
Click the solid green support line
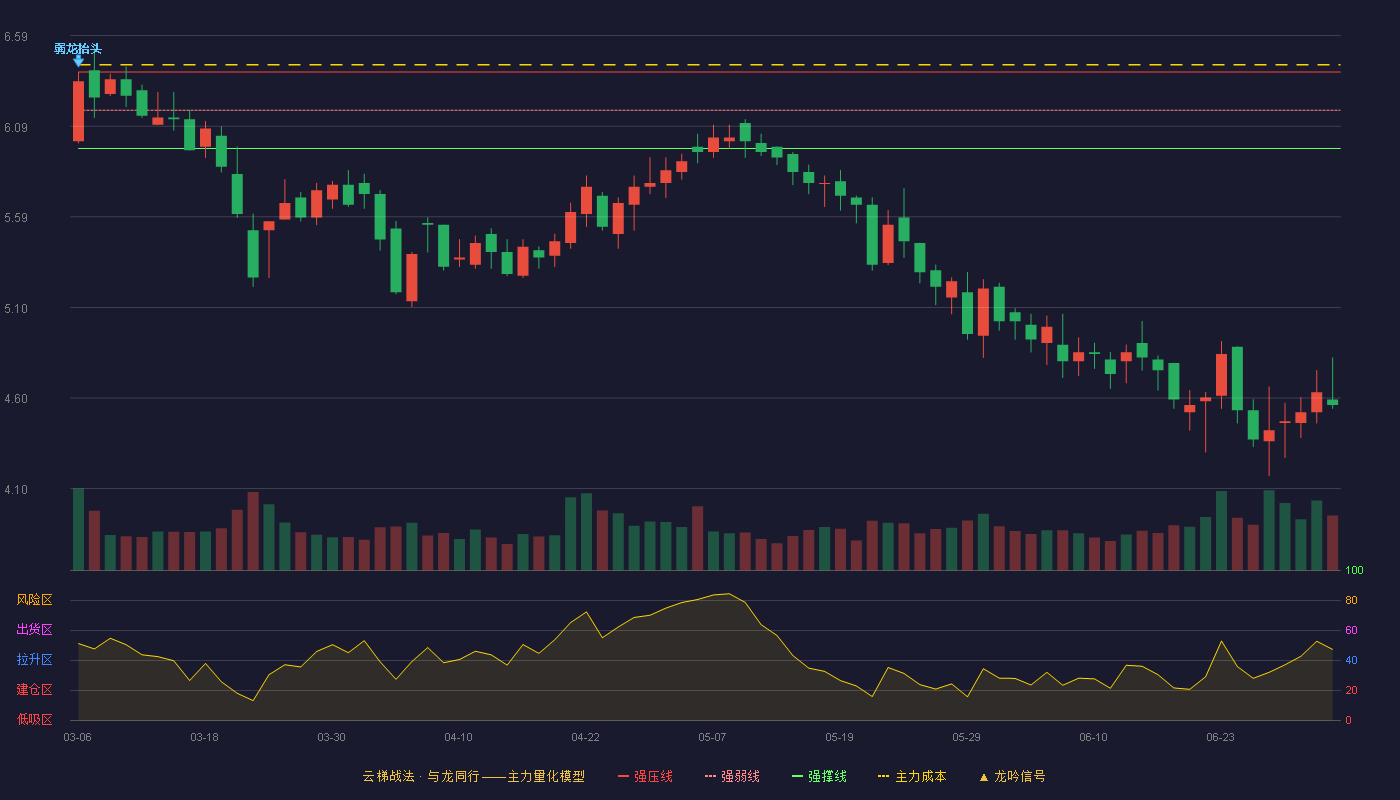pyautogui.click(x=709, y=148)
